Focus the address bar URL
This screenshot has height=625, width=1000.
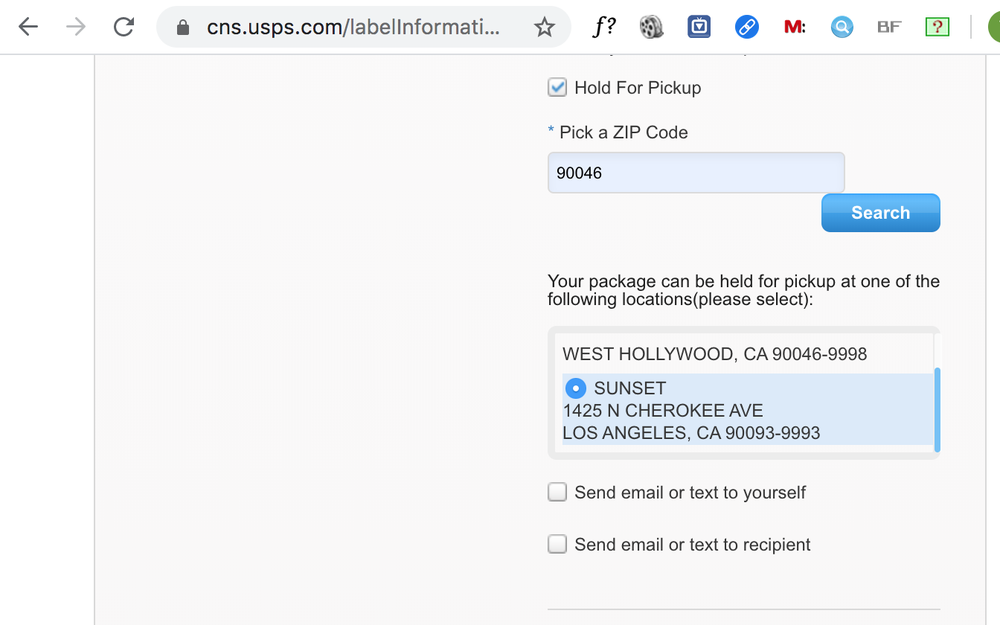tap(352, 27)
